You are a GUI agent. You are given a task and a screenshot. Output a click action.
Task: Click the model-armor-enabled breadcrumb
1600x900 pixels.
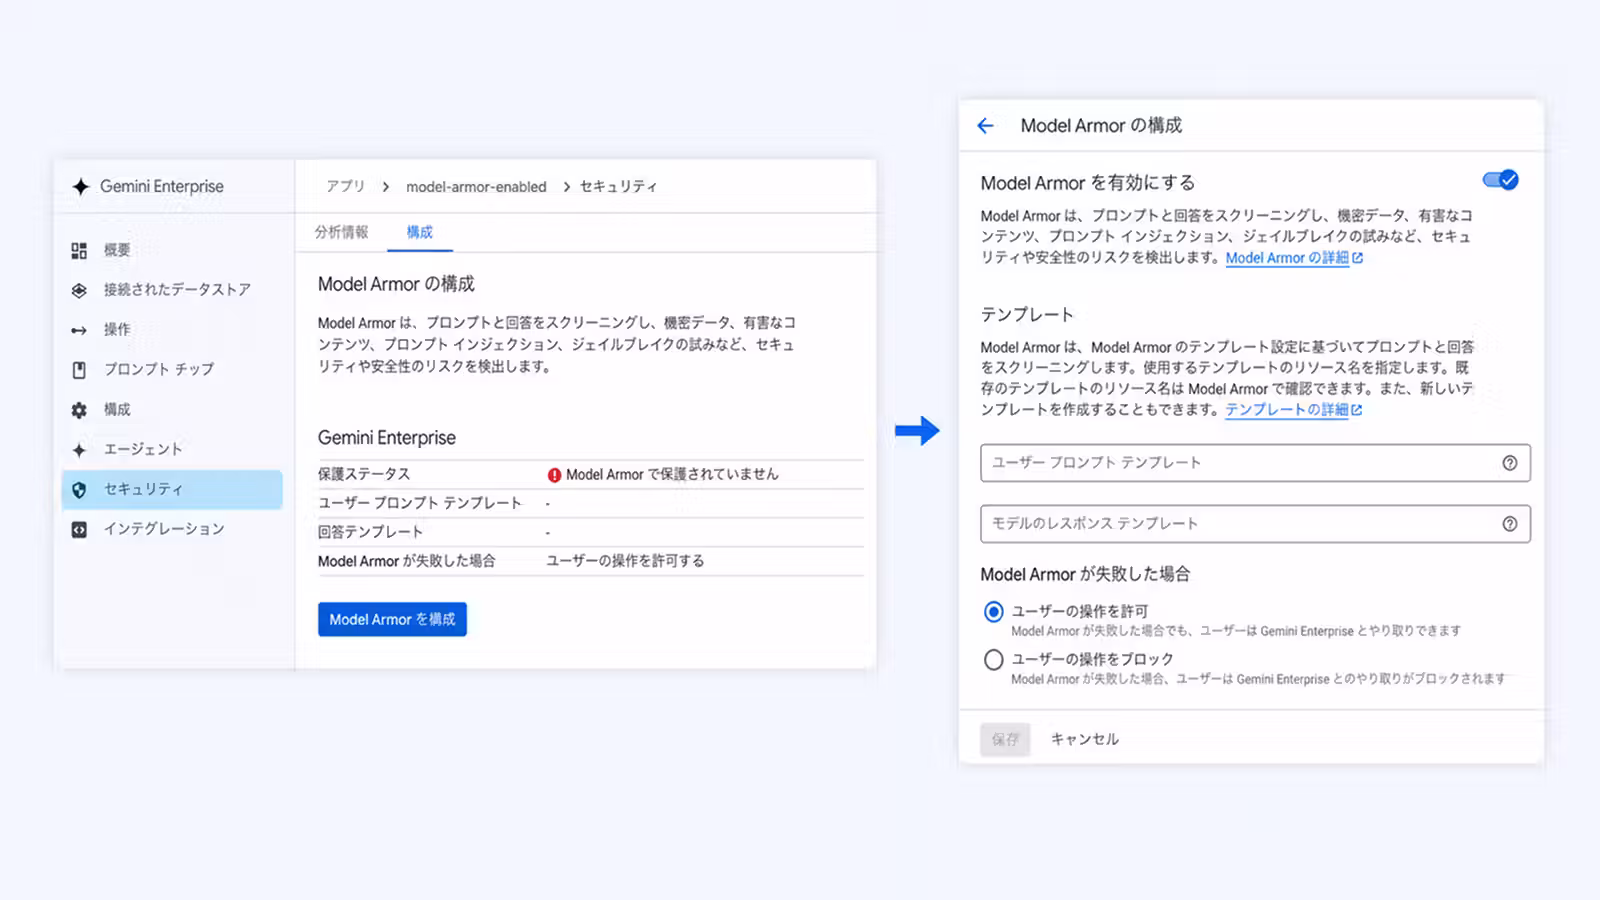click(x=476, y=187)
